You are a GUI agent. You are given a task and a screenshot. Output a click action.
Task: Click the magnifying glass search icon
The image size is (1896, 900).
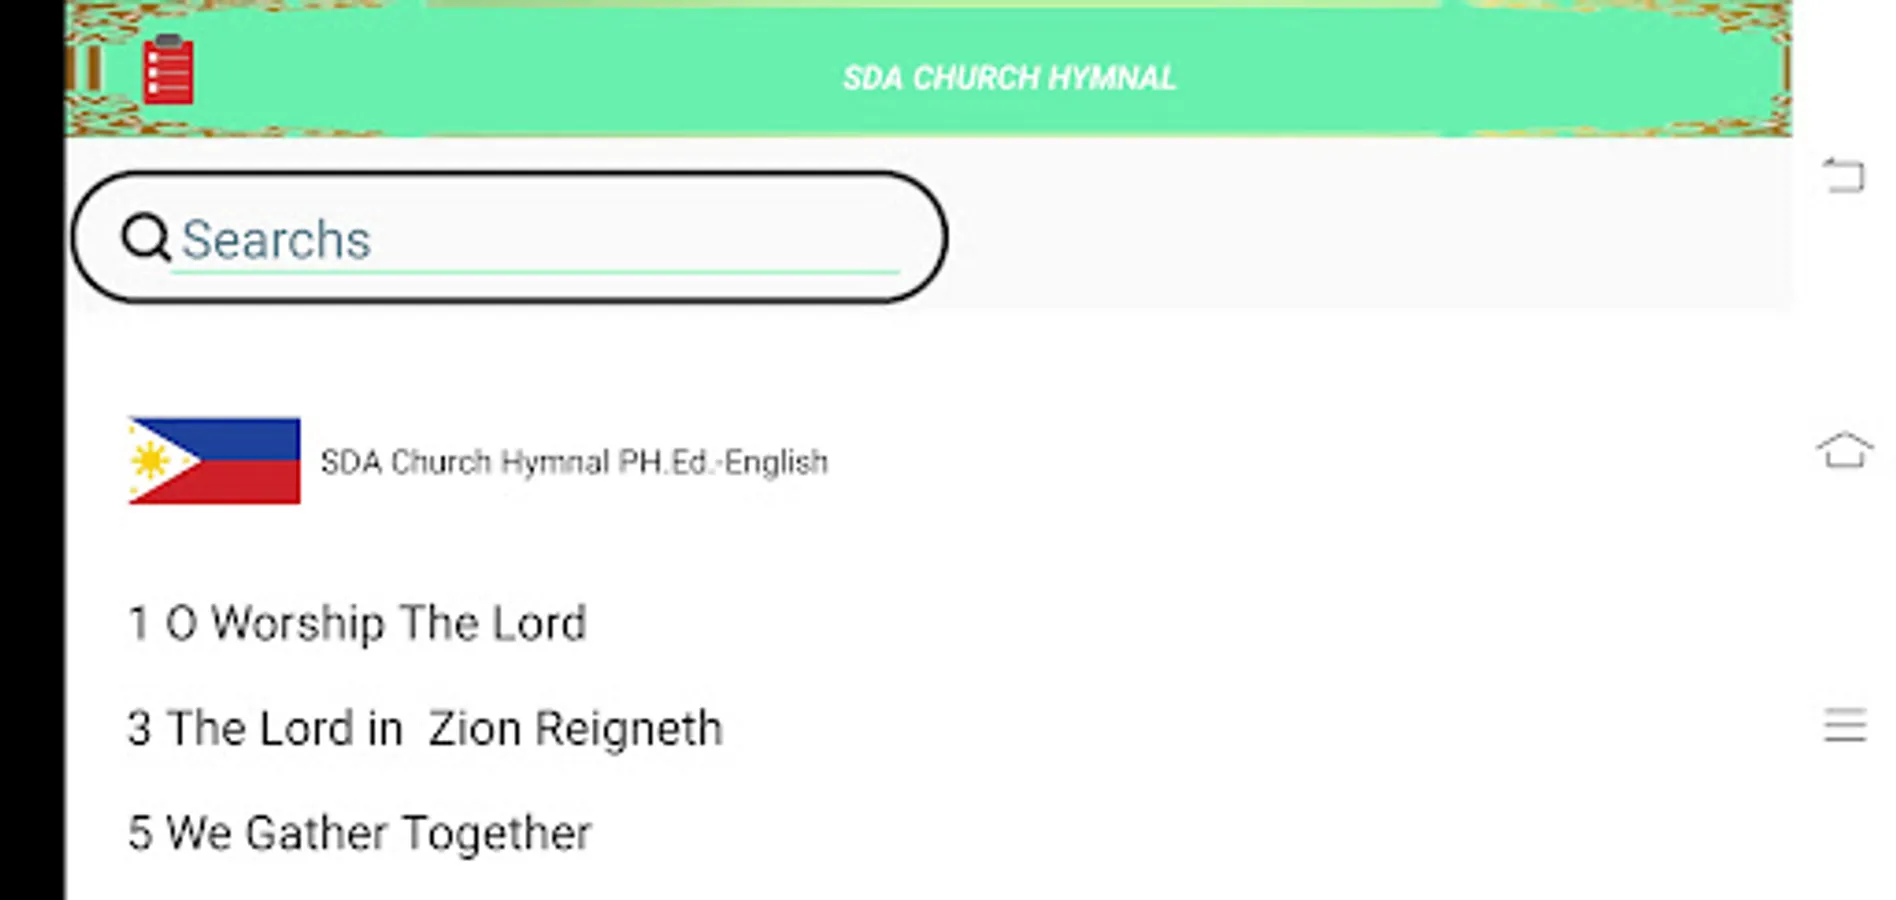point(146,238)
